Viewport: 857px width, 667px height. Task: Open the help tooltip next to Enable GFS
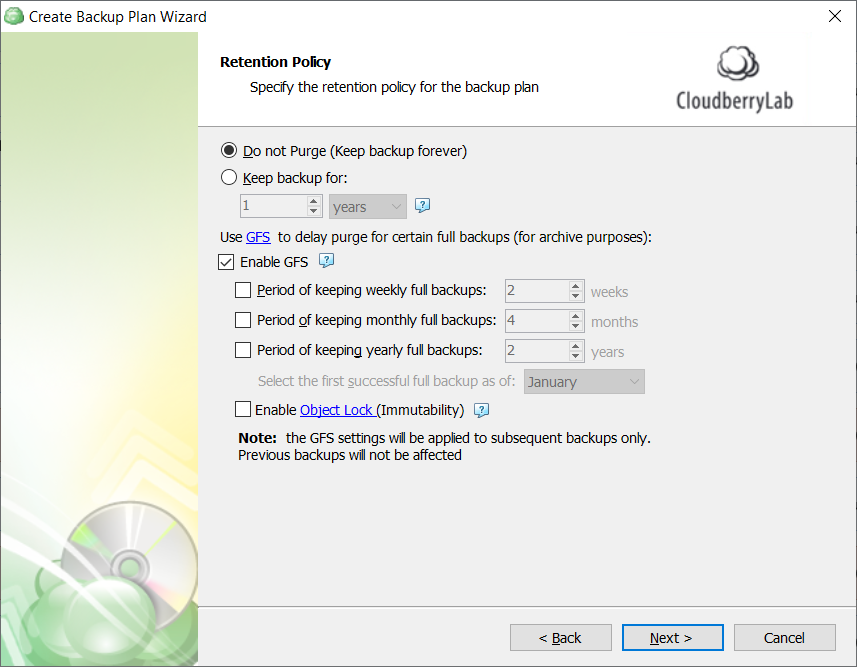pyautogui.click(x=326, y=261)
